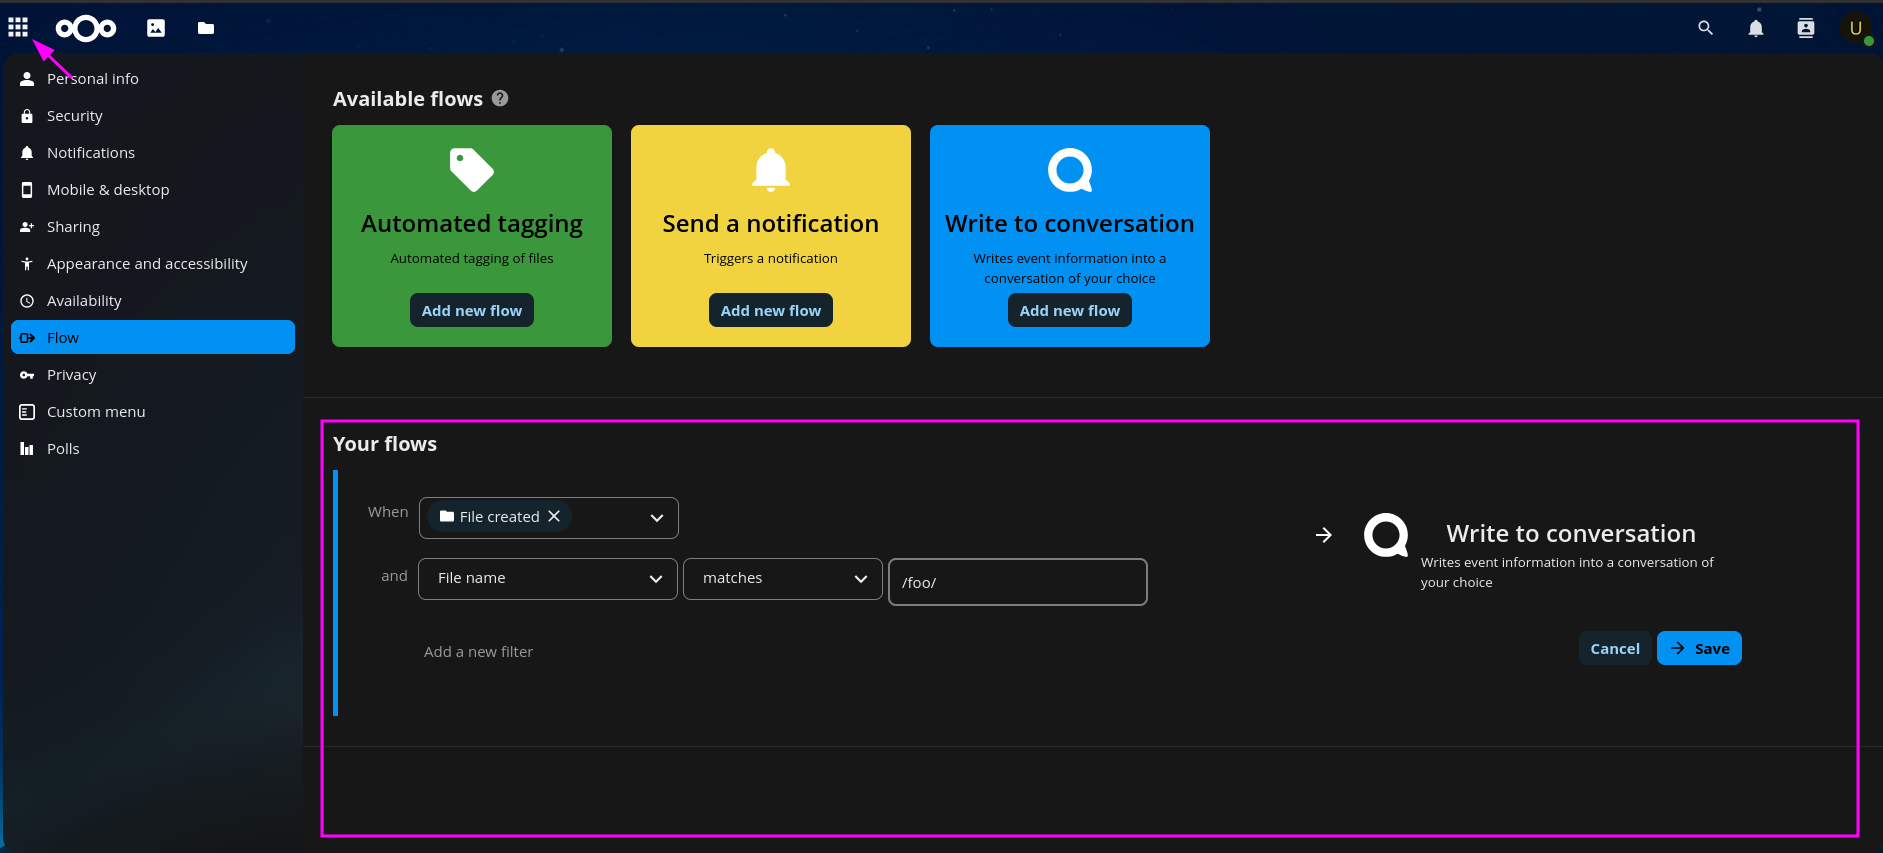Save the Write to conversation flow

click(1699, 648)
